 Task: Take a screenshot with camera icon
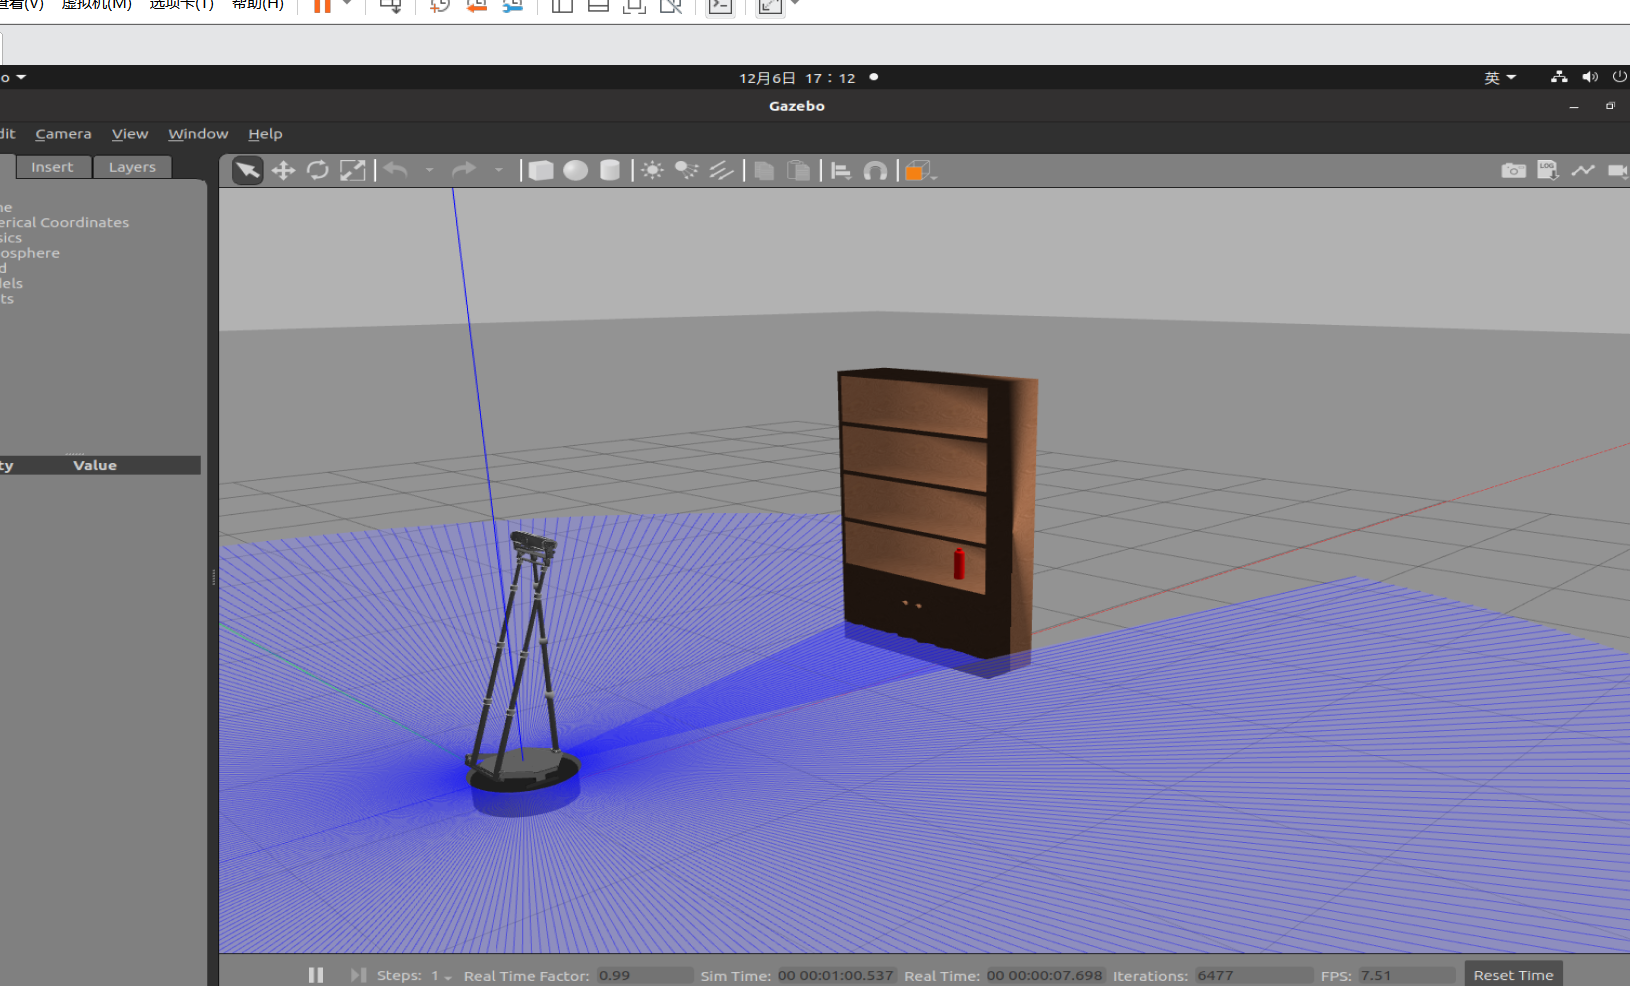coord(1513,171)
